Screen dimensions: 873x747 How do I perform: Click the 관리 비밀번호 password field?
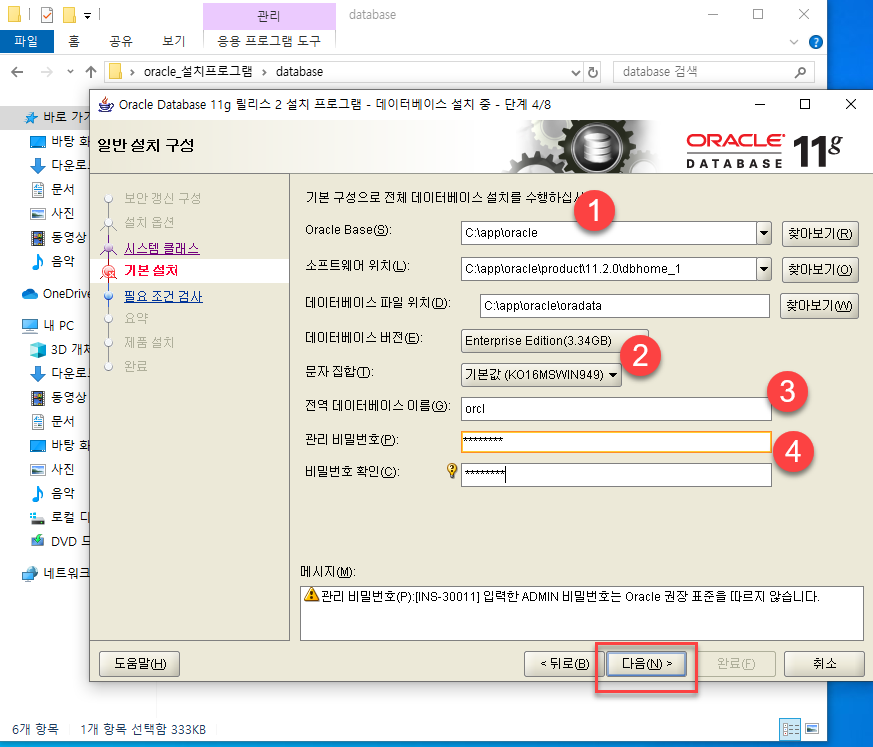coord(616,442)
